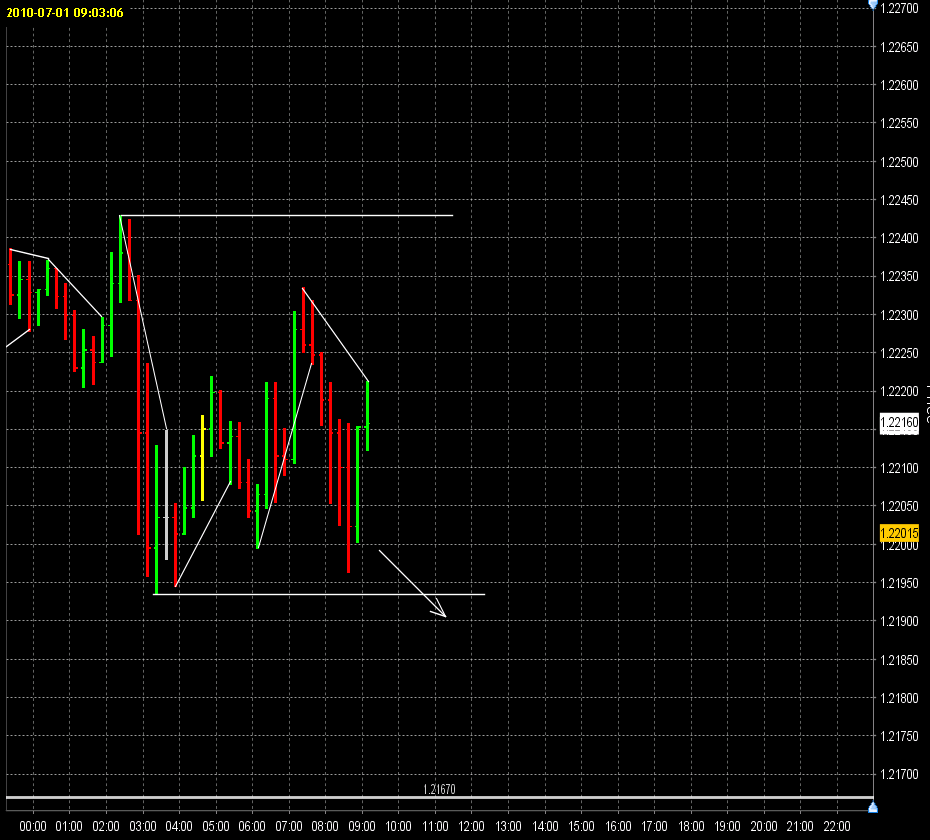The image size is (930, 840).
Task: Click the 00:00 time axis label
Action: [x=33, y=826]
